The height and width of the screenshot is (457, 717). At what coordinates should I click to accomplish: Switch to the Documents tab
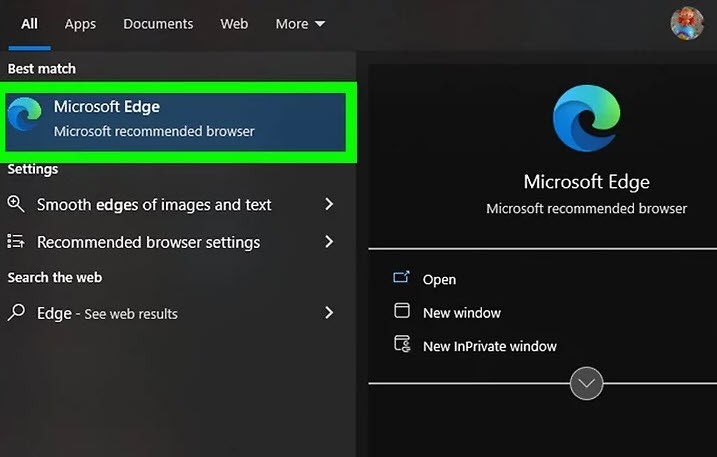click(x=158, y=24)
